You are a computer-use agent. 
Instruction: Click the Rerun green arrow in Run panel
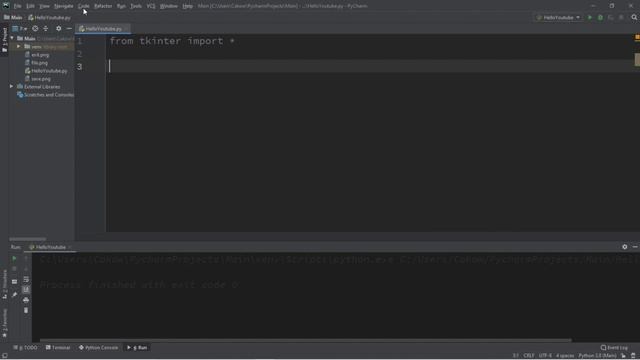14,258
